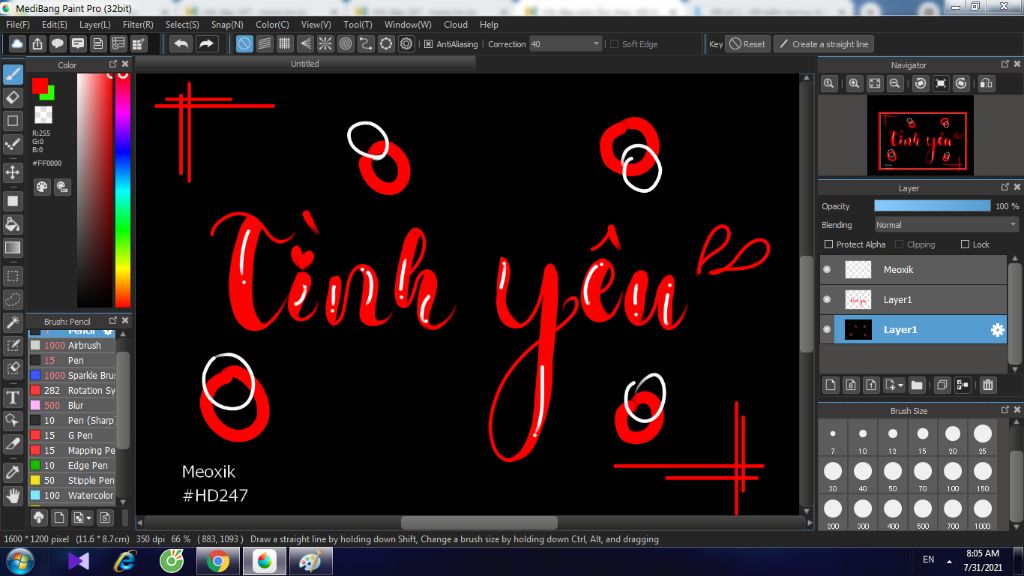Open the snap settings gear icon
This screenshot has height=576, width=1024.
pyautogui.click(x=406, y=44)
